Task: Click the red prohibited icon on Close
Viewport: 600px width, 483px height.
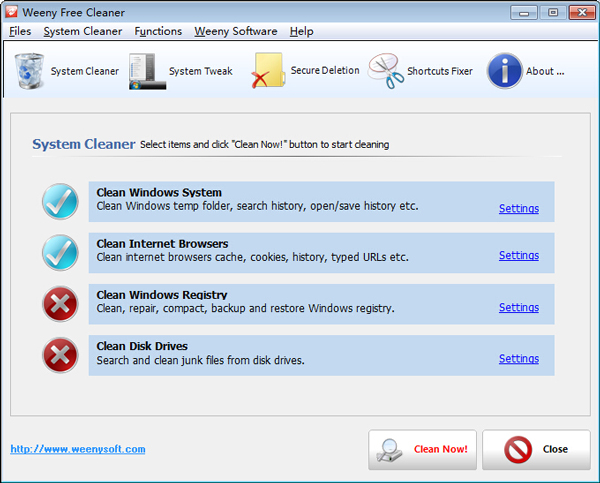Action: pos(518,449)
